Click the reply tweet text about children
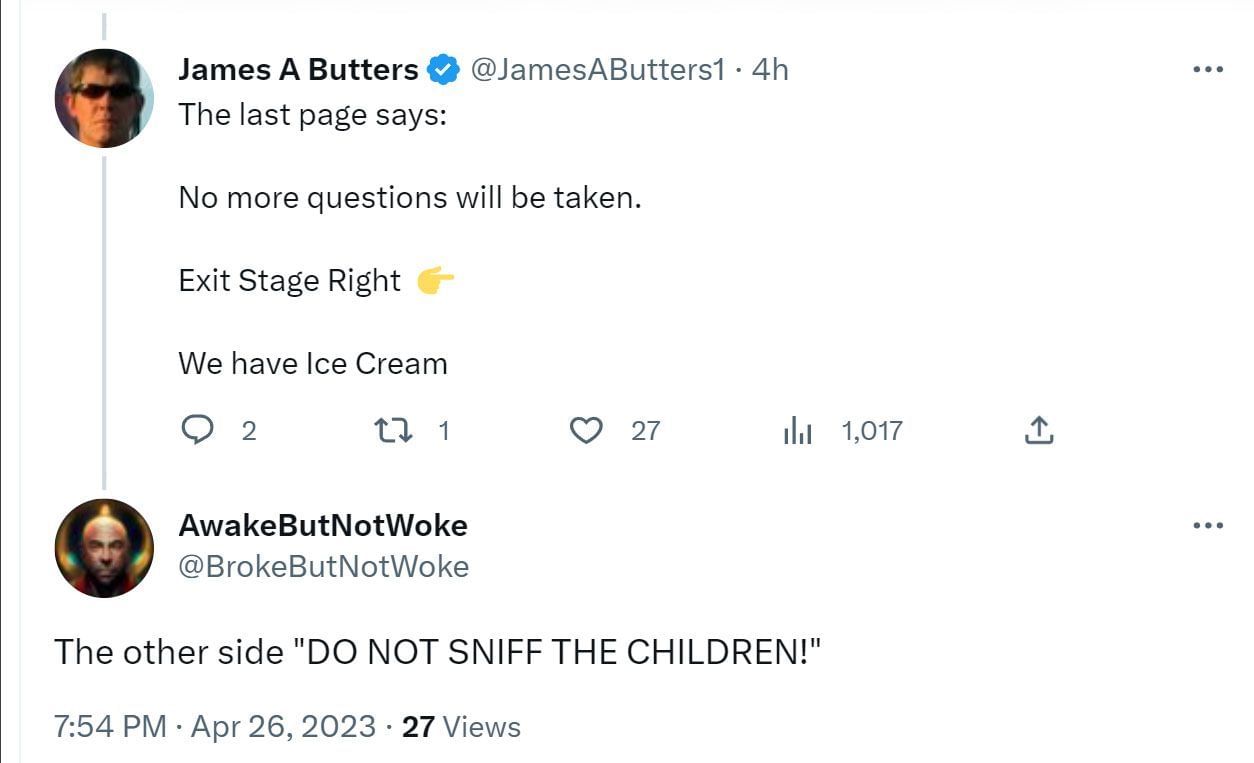 (x=438, y=652)
